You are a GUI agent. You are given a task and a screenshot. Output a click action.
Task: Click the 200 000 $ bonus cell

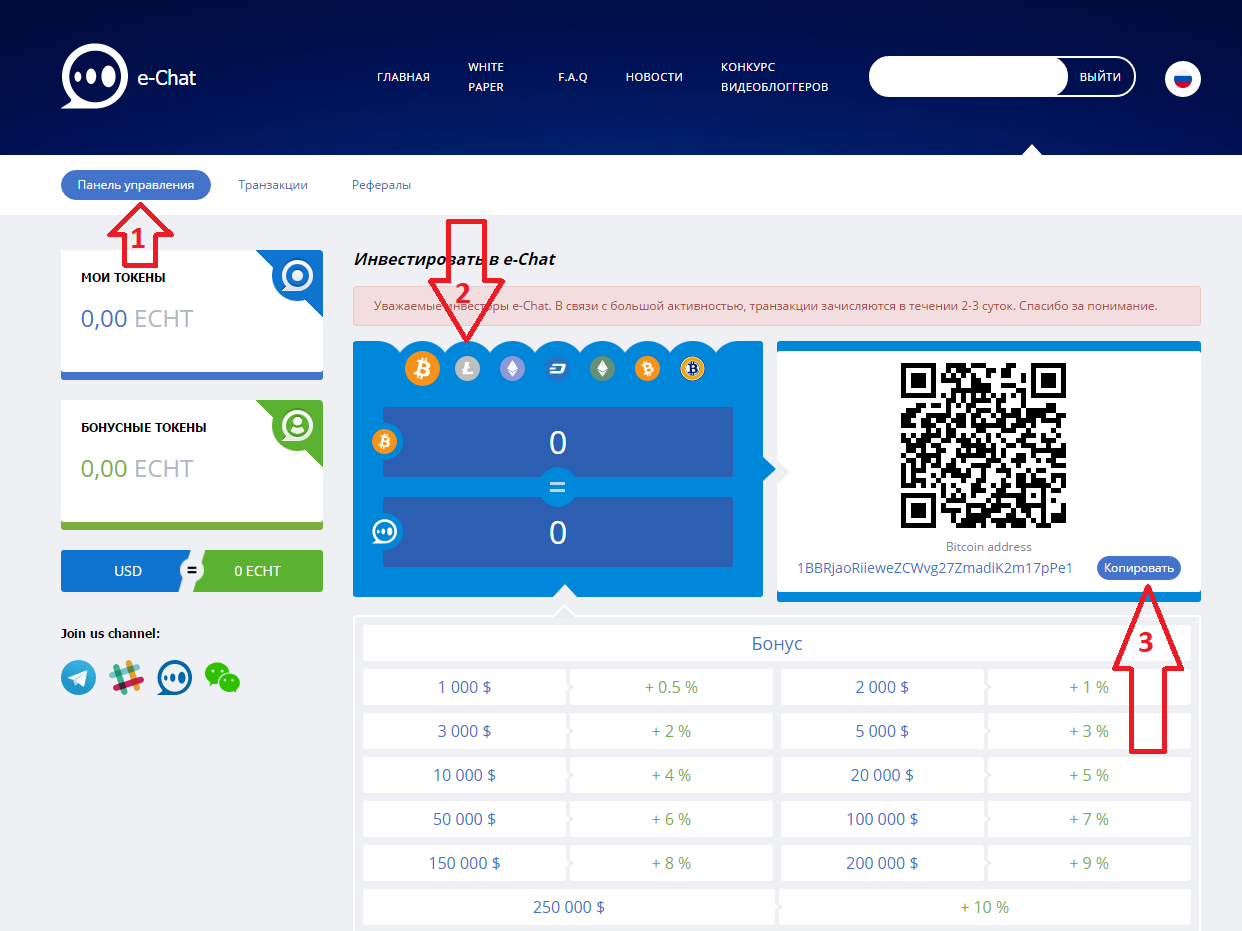(x=882, y=863)
